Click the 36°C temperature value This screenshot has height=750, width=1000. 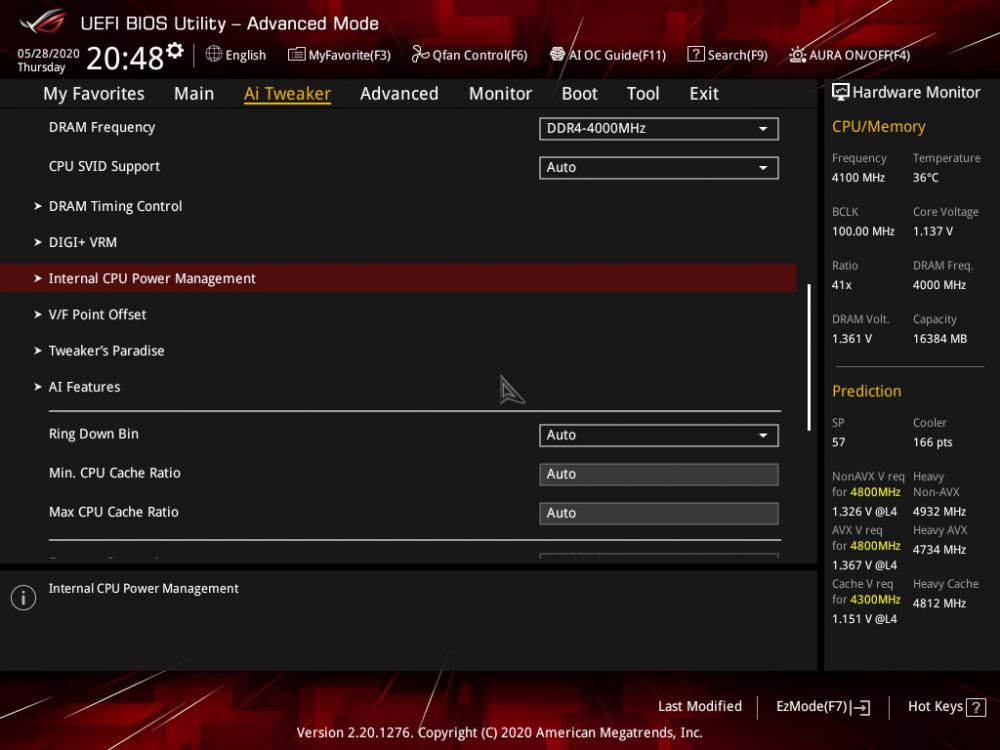click(x=925, y=178)
